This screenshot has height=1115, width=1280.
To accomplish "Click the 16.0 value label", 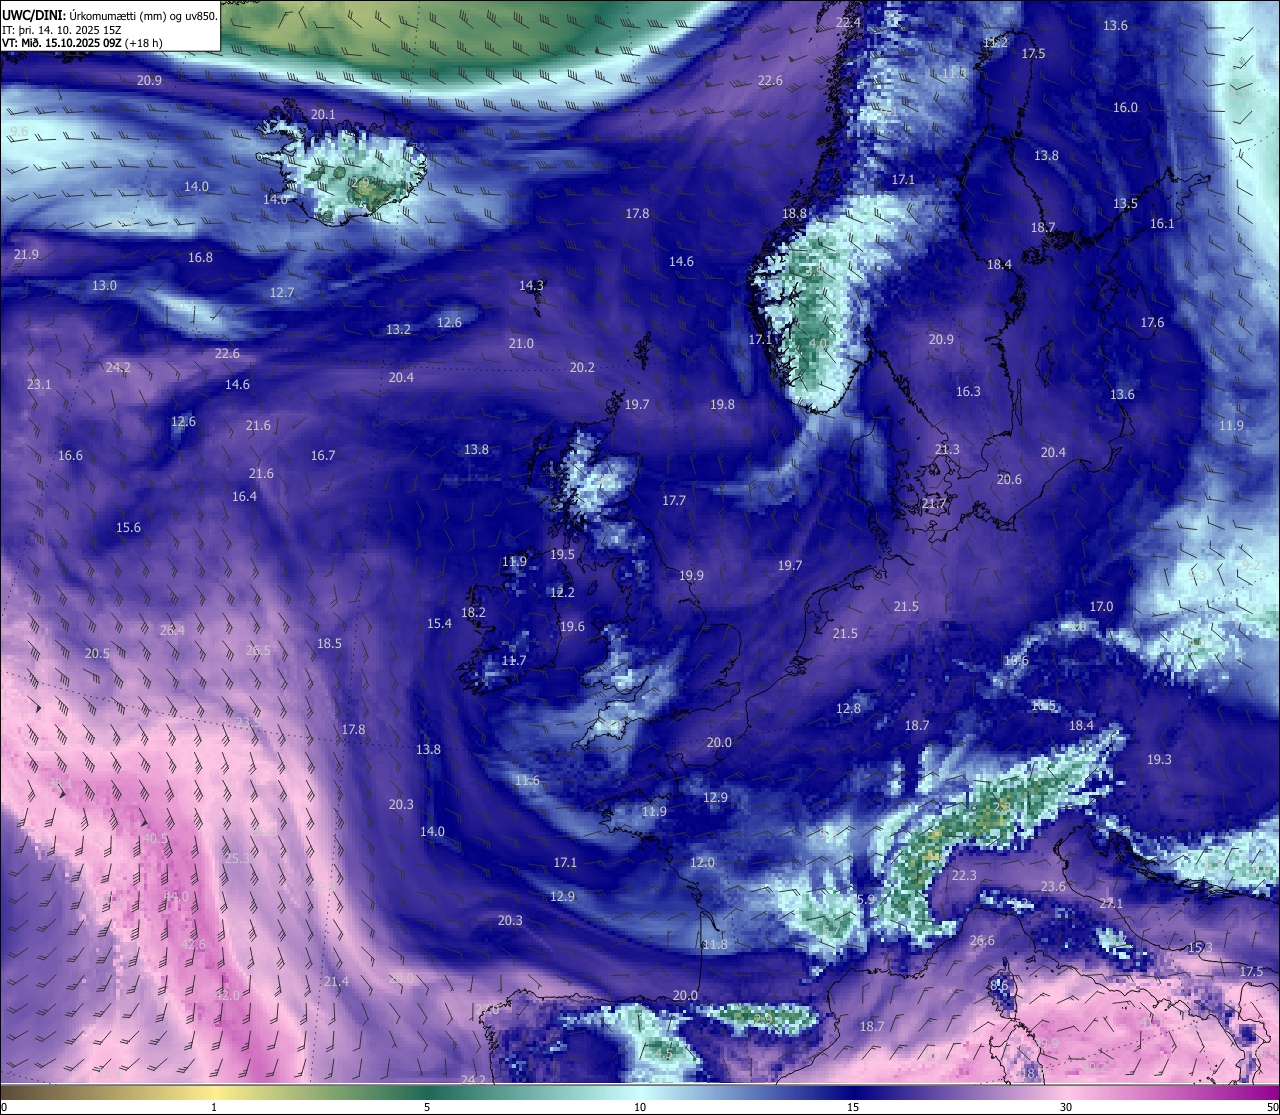I will 1125,107.
